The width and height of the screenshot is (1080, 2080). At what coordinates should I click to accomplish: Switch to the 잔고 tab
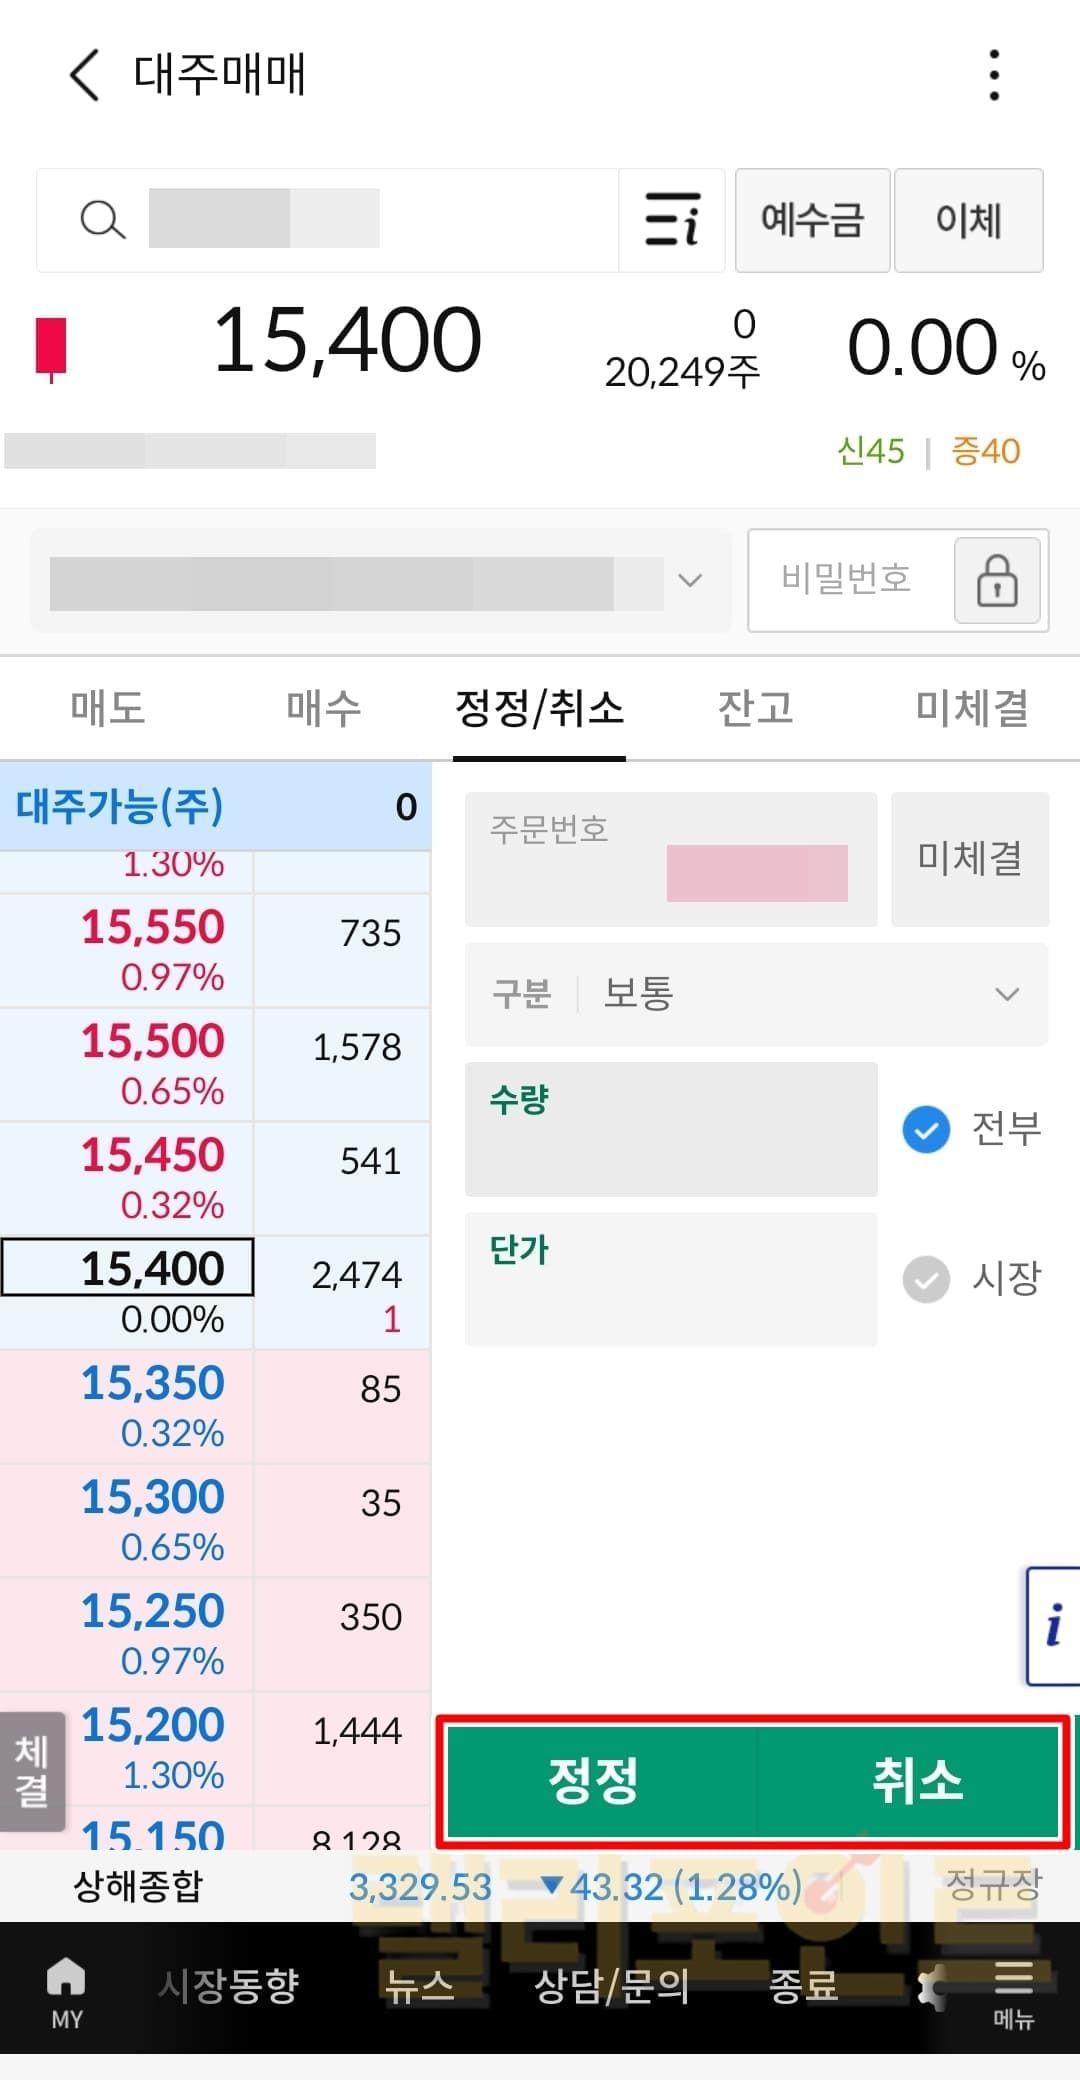pos(756,708)
